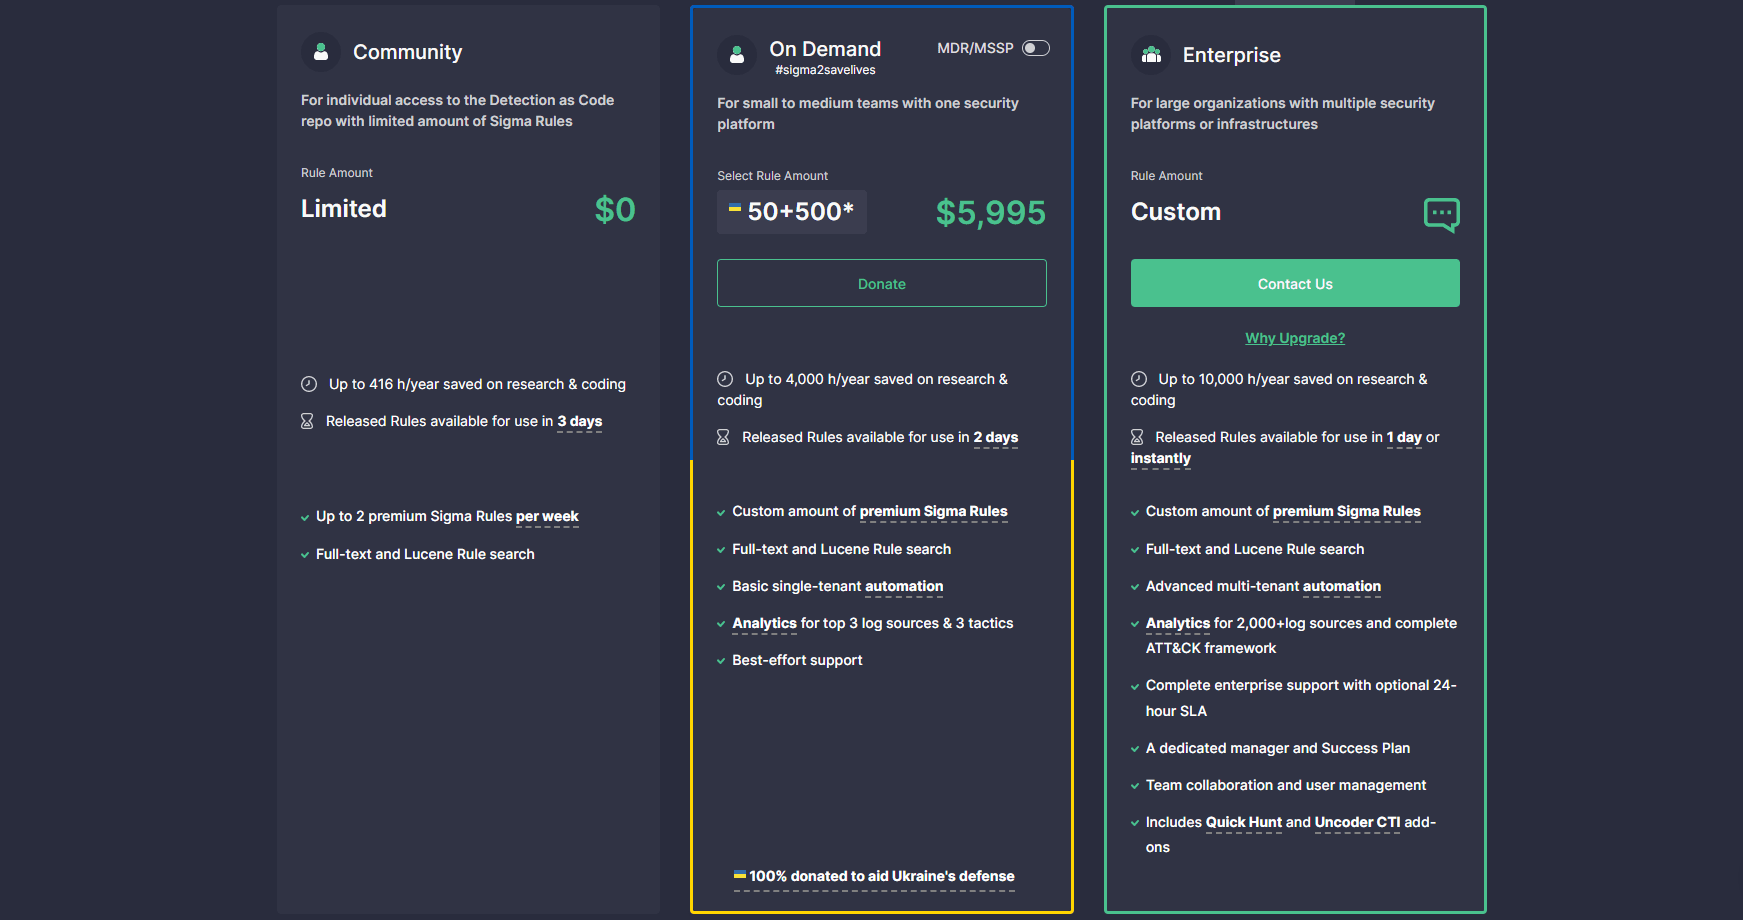Viewport: 1743px width, 920px height.
Task: Click the Uncoder CTI add-on term
Action: 1358,822
